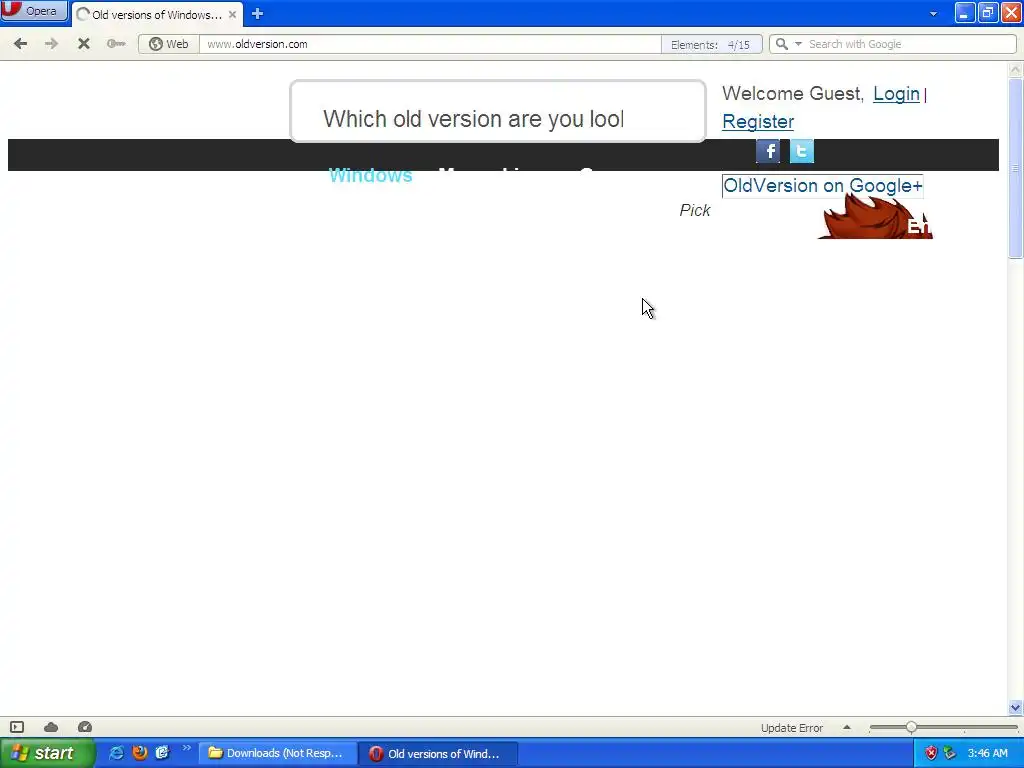Click the scroll down arrow
This screenshot has width=1024, height=768.
point(1015,707)
